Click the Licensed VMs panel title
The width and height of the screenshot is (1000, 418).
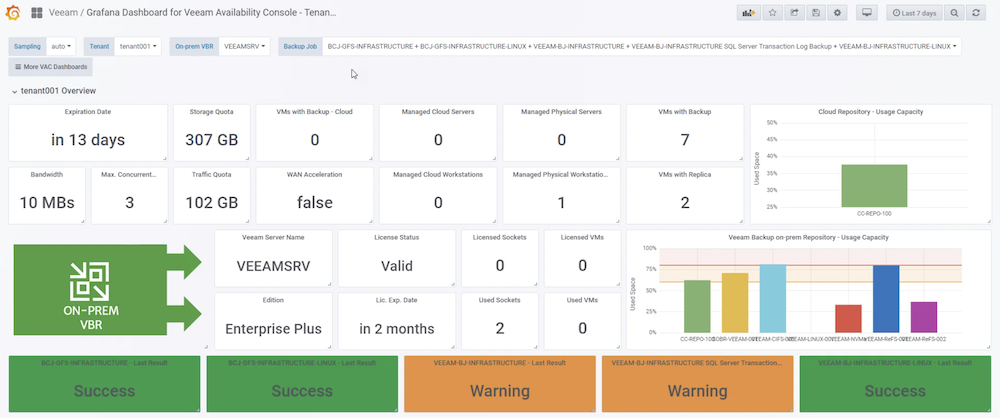(582, 237)
